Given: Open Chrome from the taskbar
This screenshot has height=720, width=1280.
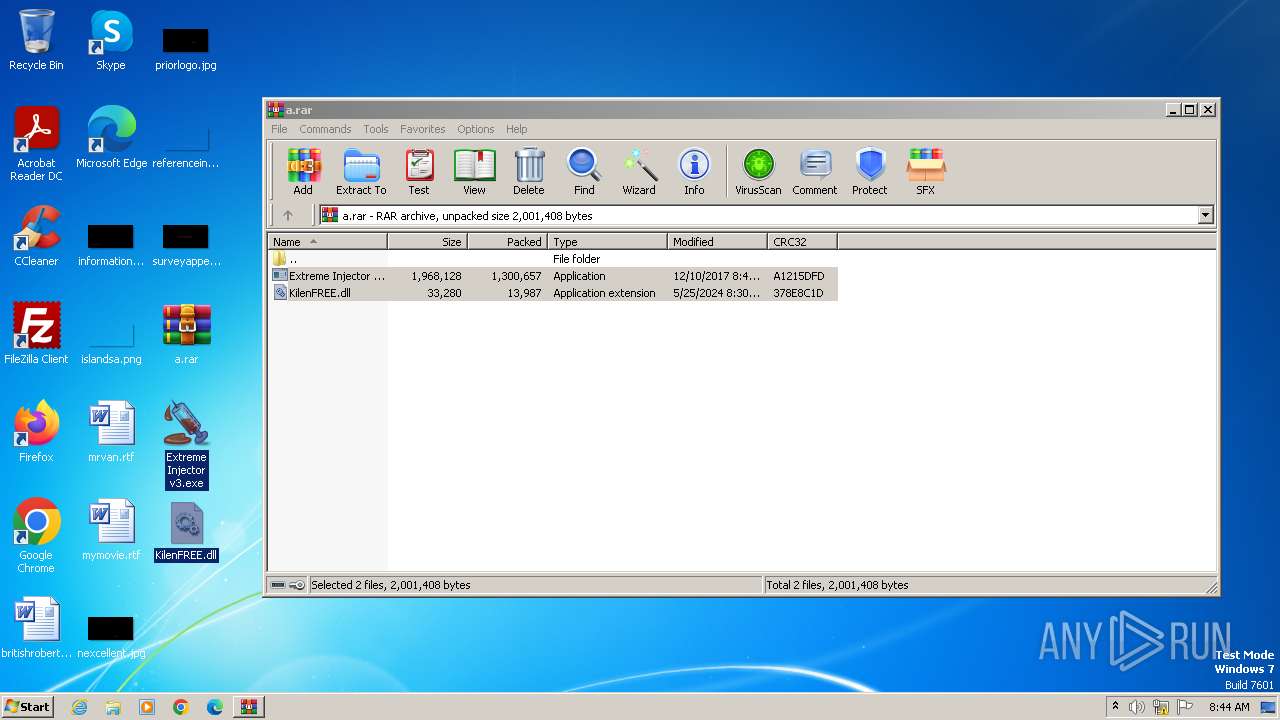Looking at the screenshot, I should [181, 707].
